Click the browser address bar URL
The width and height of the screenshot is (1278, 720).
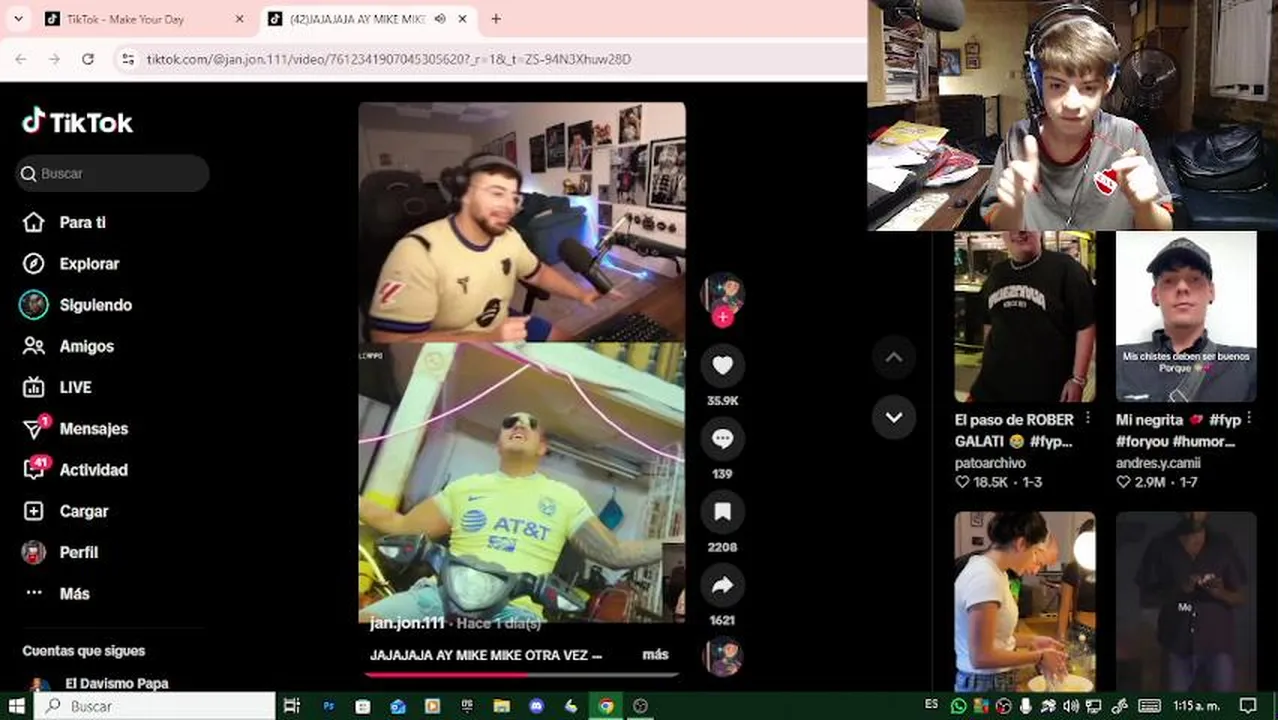[x=389, y=59]
